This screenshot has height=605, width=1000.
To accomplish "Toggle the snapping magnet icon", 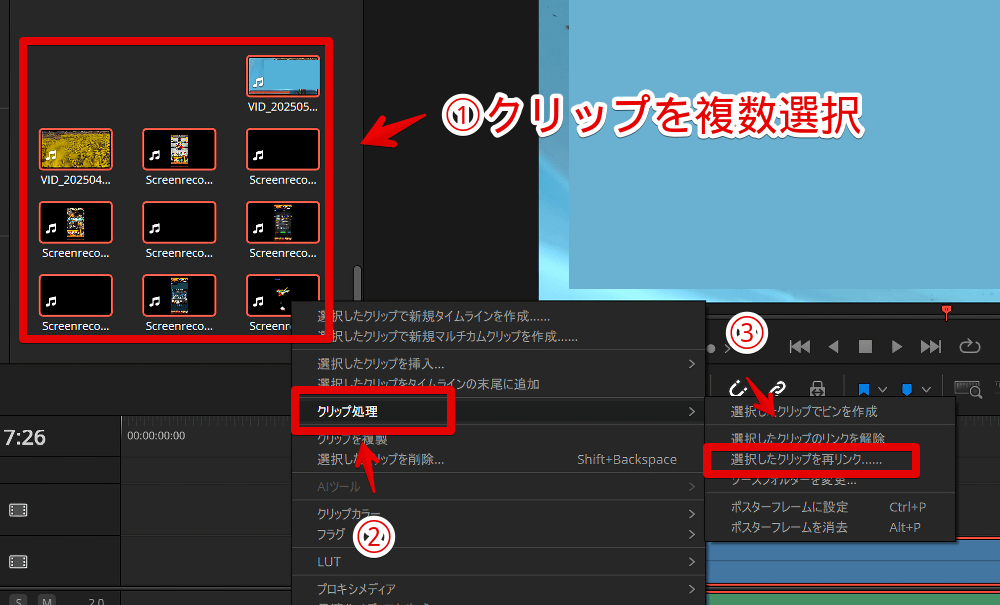I will click(738, 388).
